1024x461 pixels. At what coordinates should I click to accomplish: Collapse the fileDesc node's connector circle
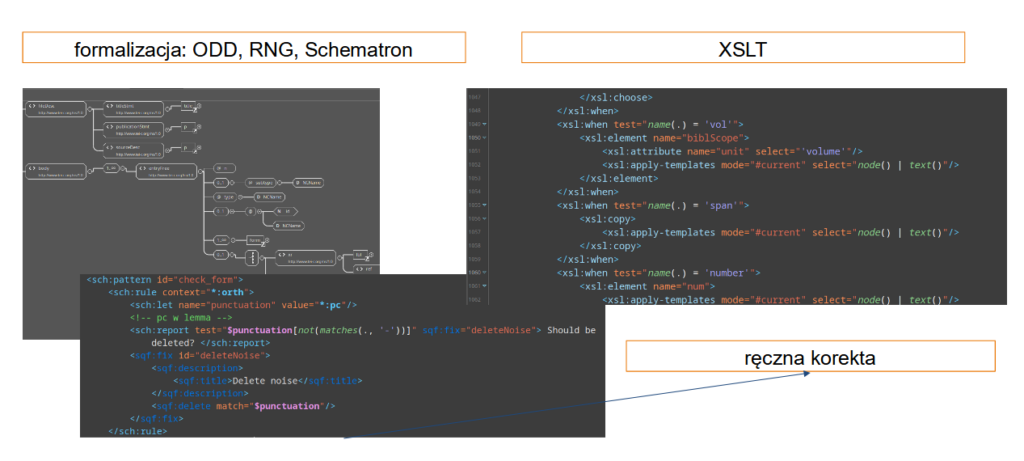tap(91, 110)
